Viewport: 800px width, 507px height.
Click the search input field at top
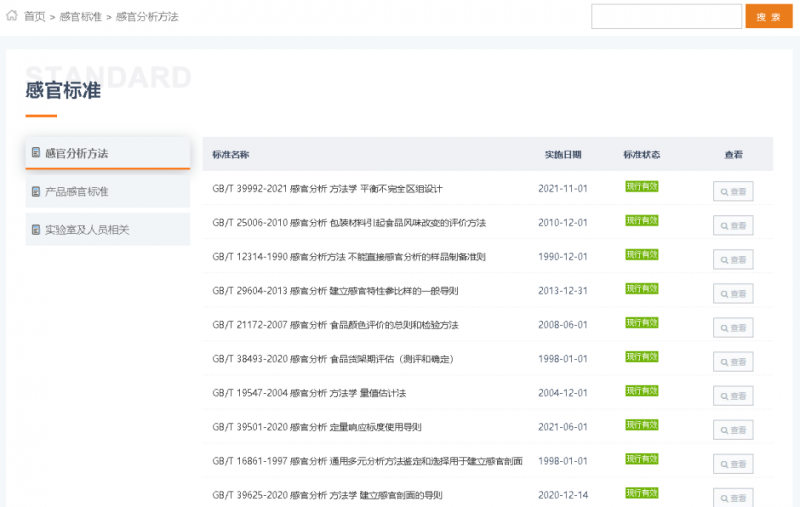(664, 17)
